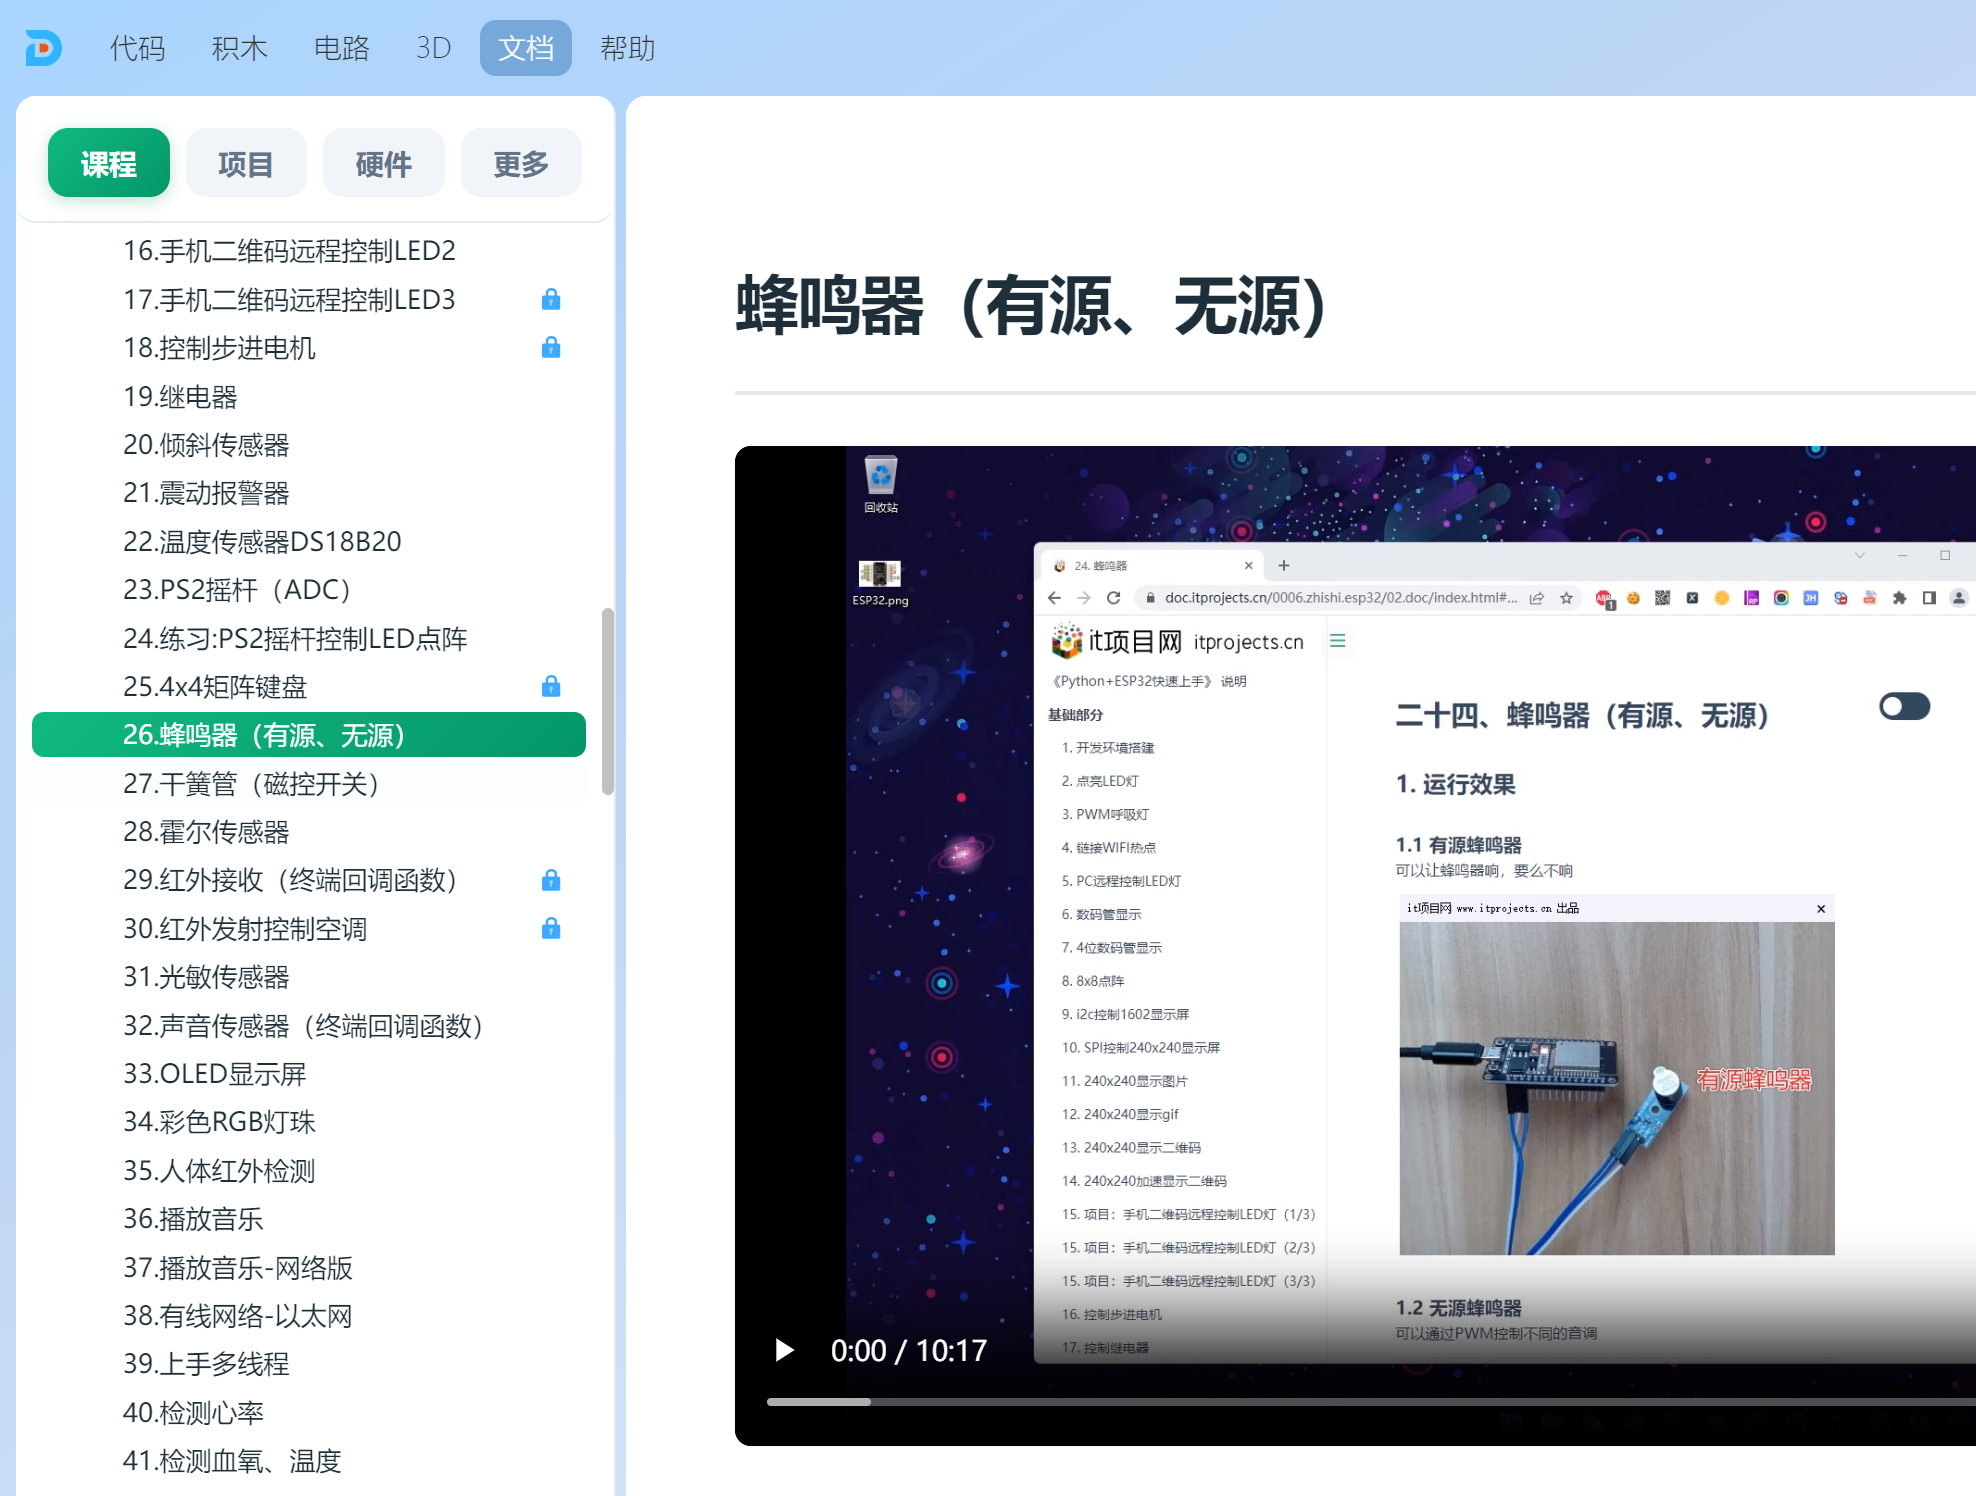
Task: Open lesson 24.练习:PS2摇杆控制LED点阵
Action: click(x=309, y=638)
